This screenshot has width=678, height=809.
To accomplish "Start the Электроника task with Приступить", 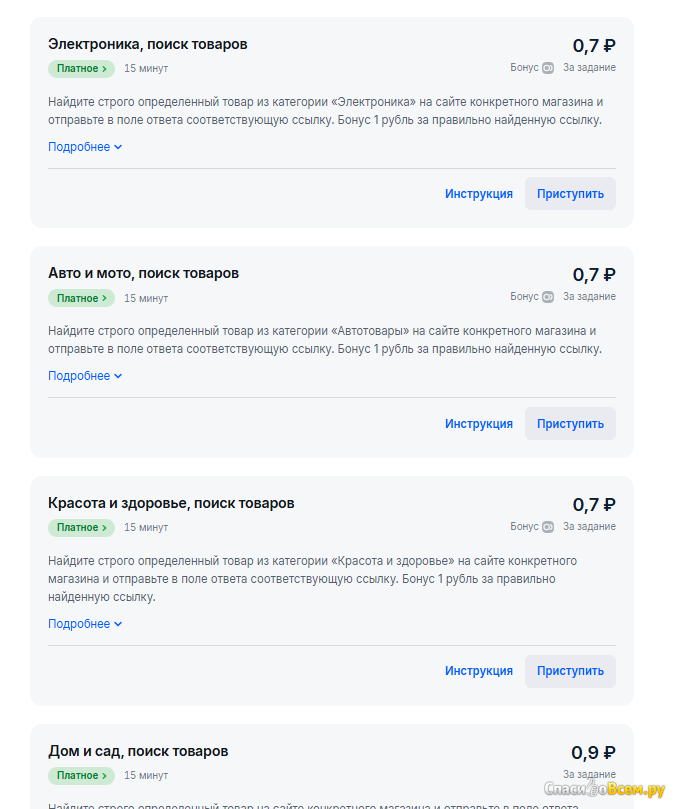I will [x=570, y=194].
